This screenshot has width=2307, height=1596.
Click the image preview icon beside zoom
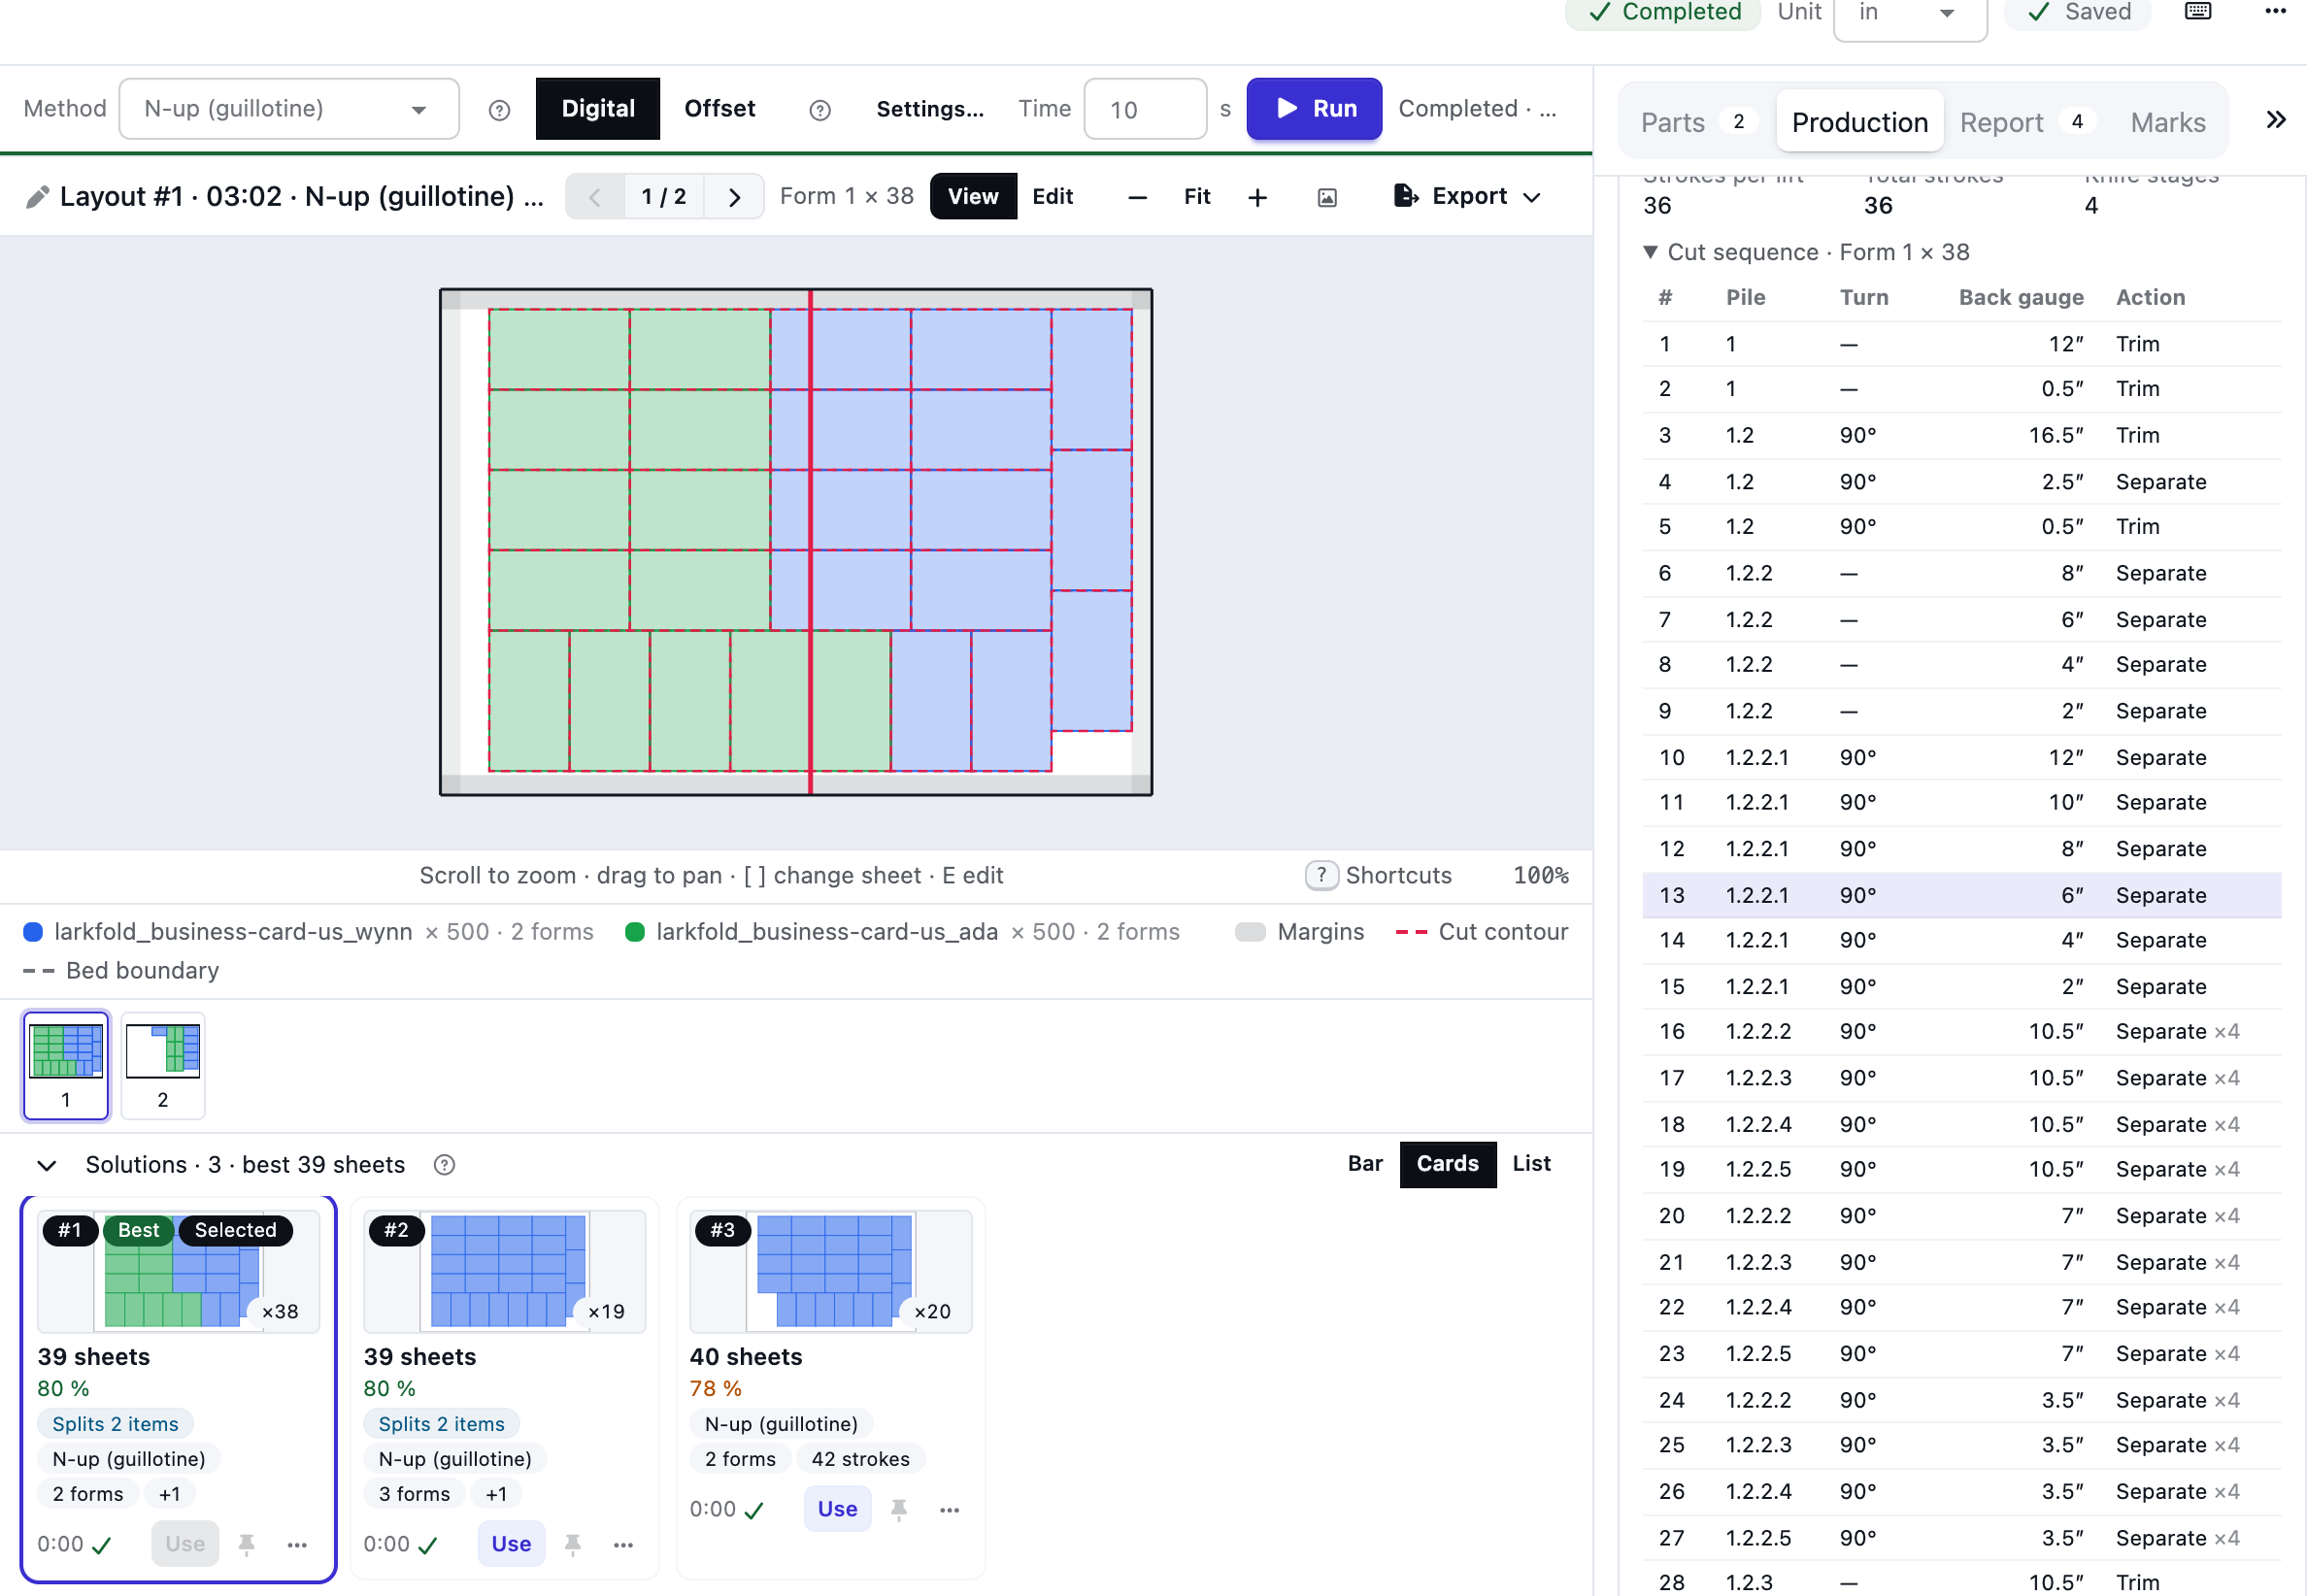1327,197
